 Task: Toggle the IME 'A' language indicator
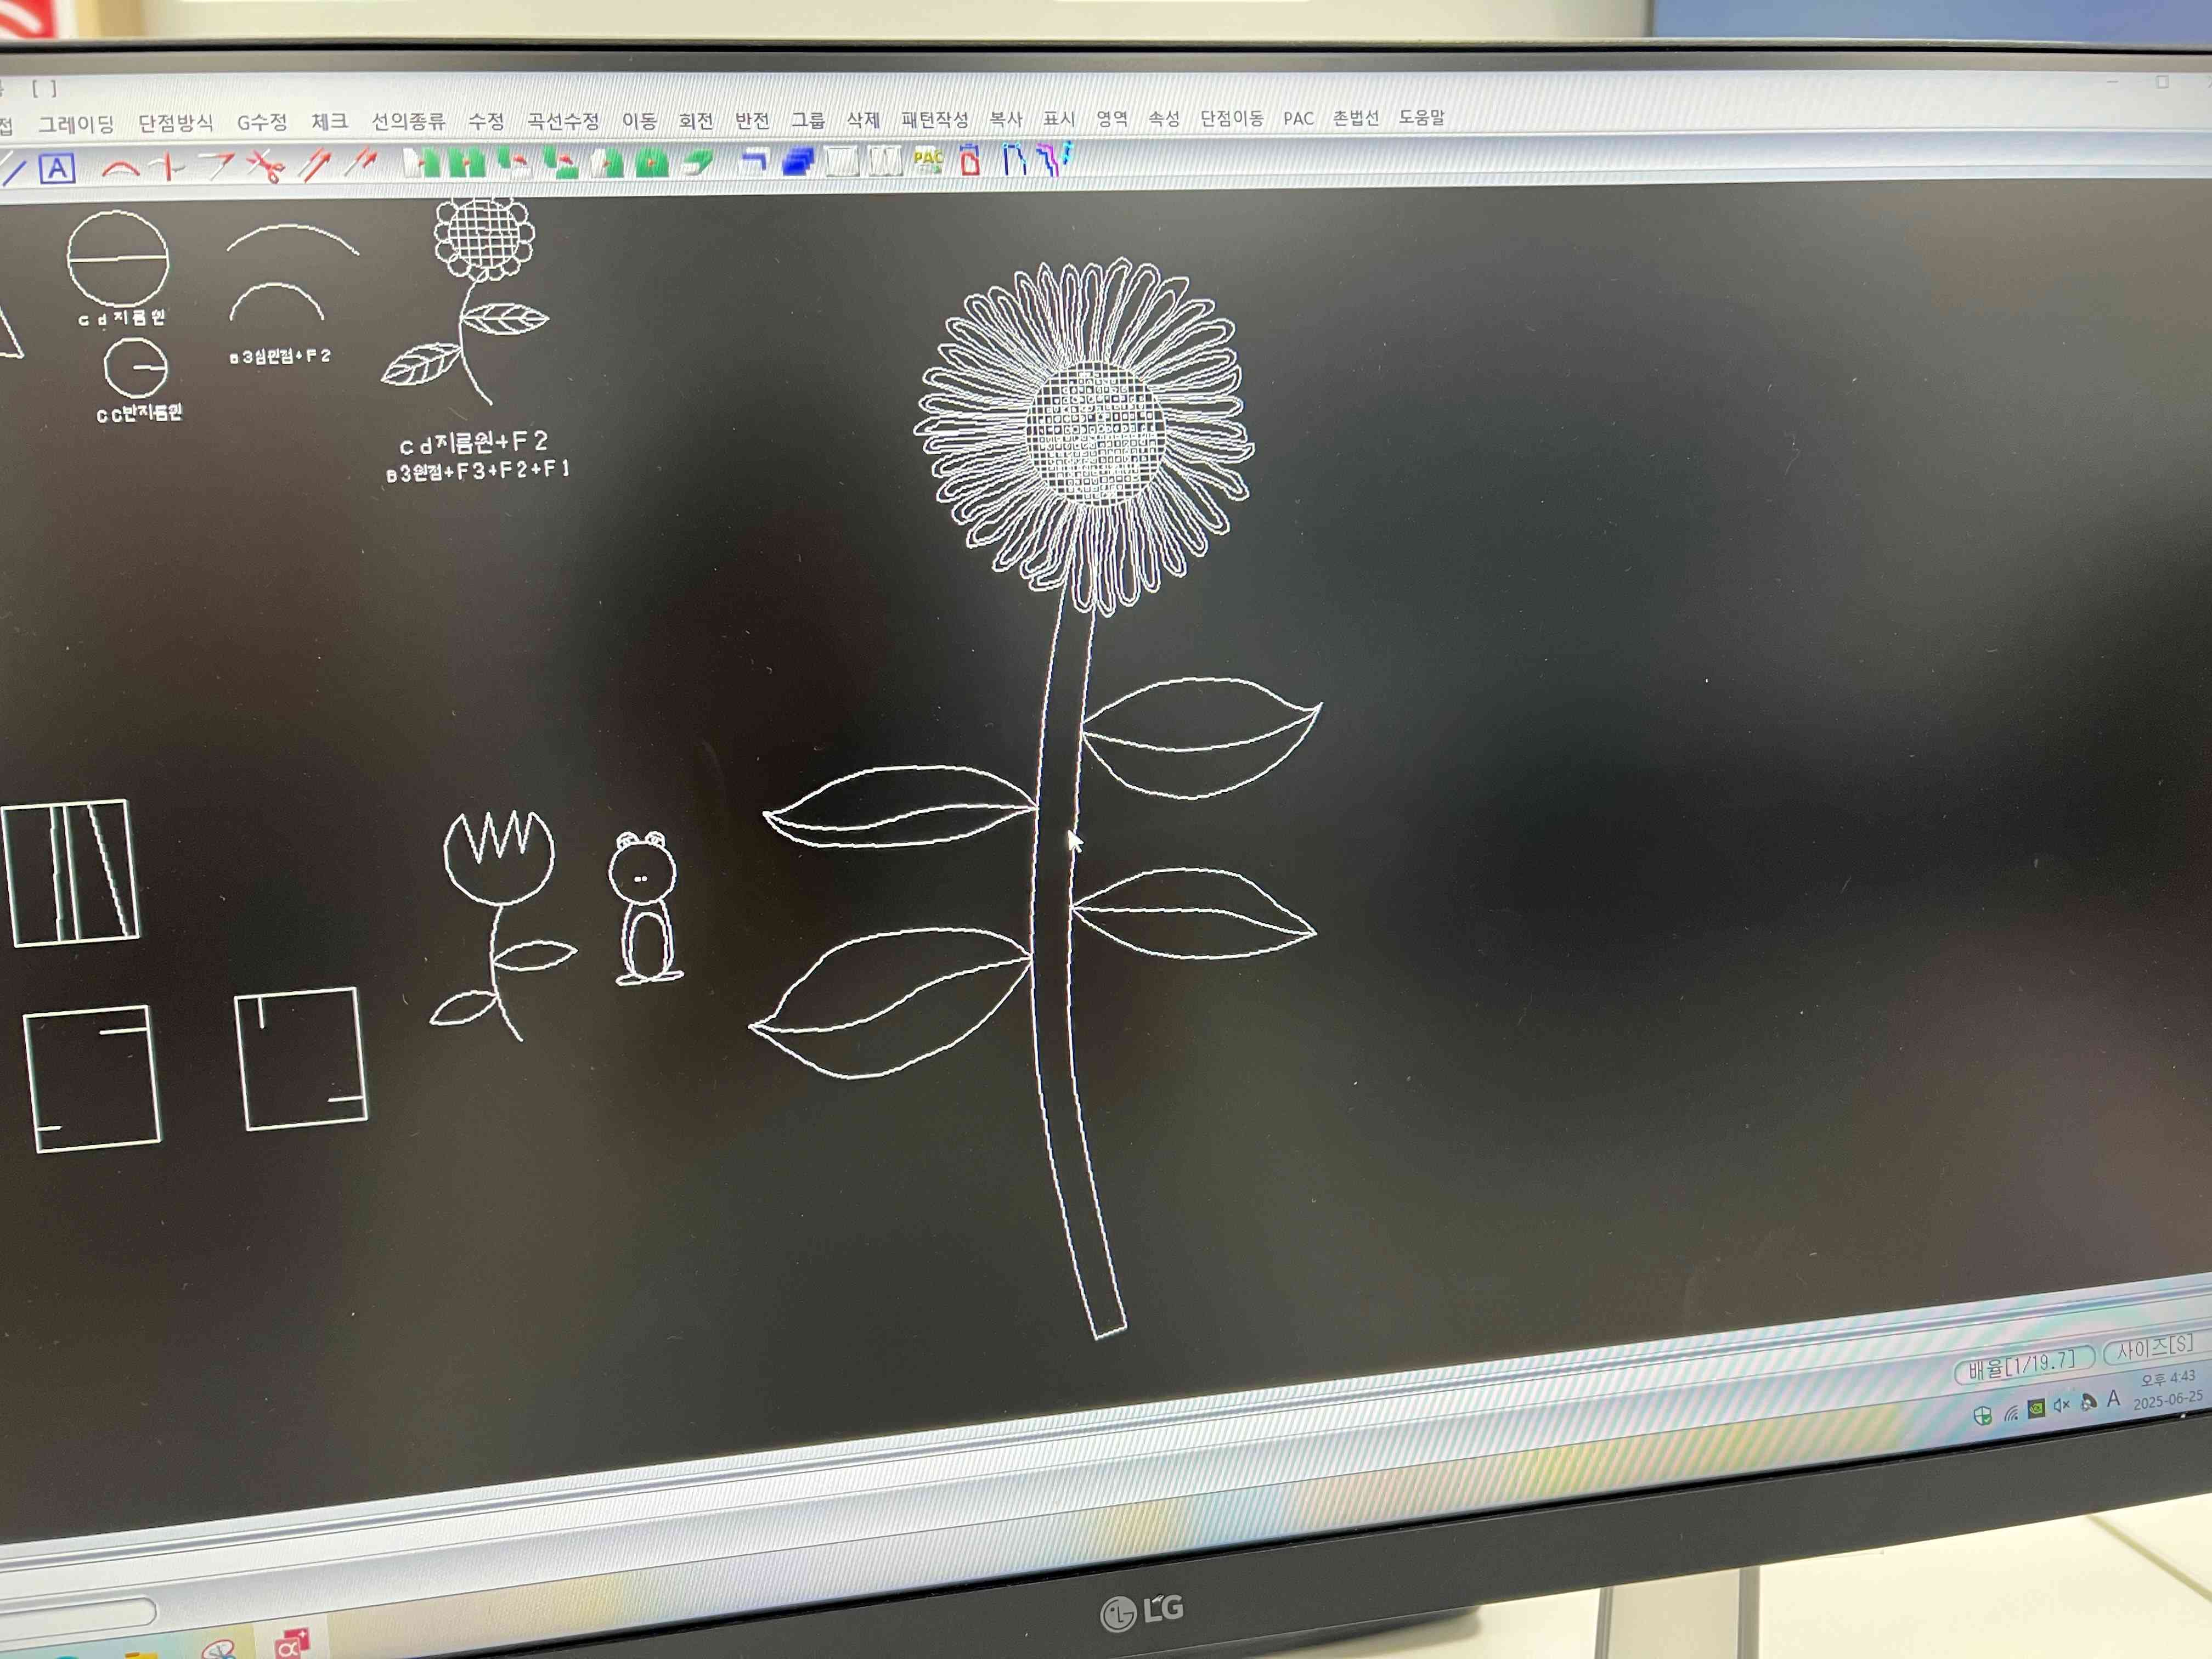coord(2113,1399)
